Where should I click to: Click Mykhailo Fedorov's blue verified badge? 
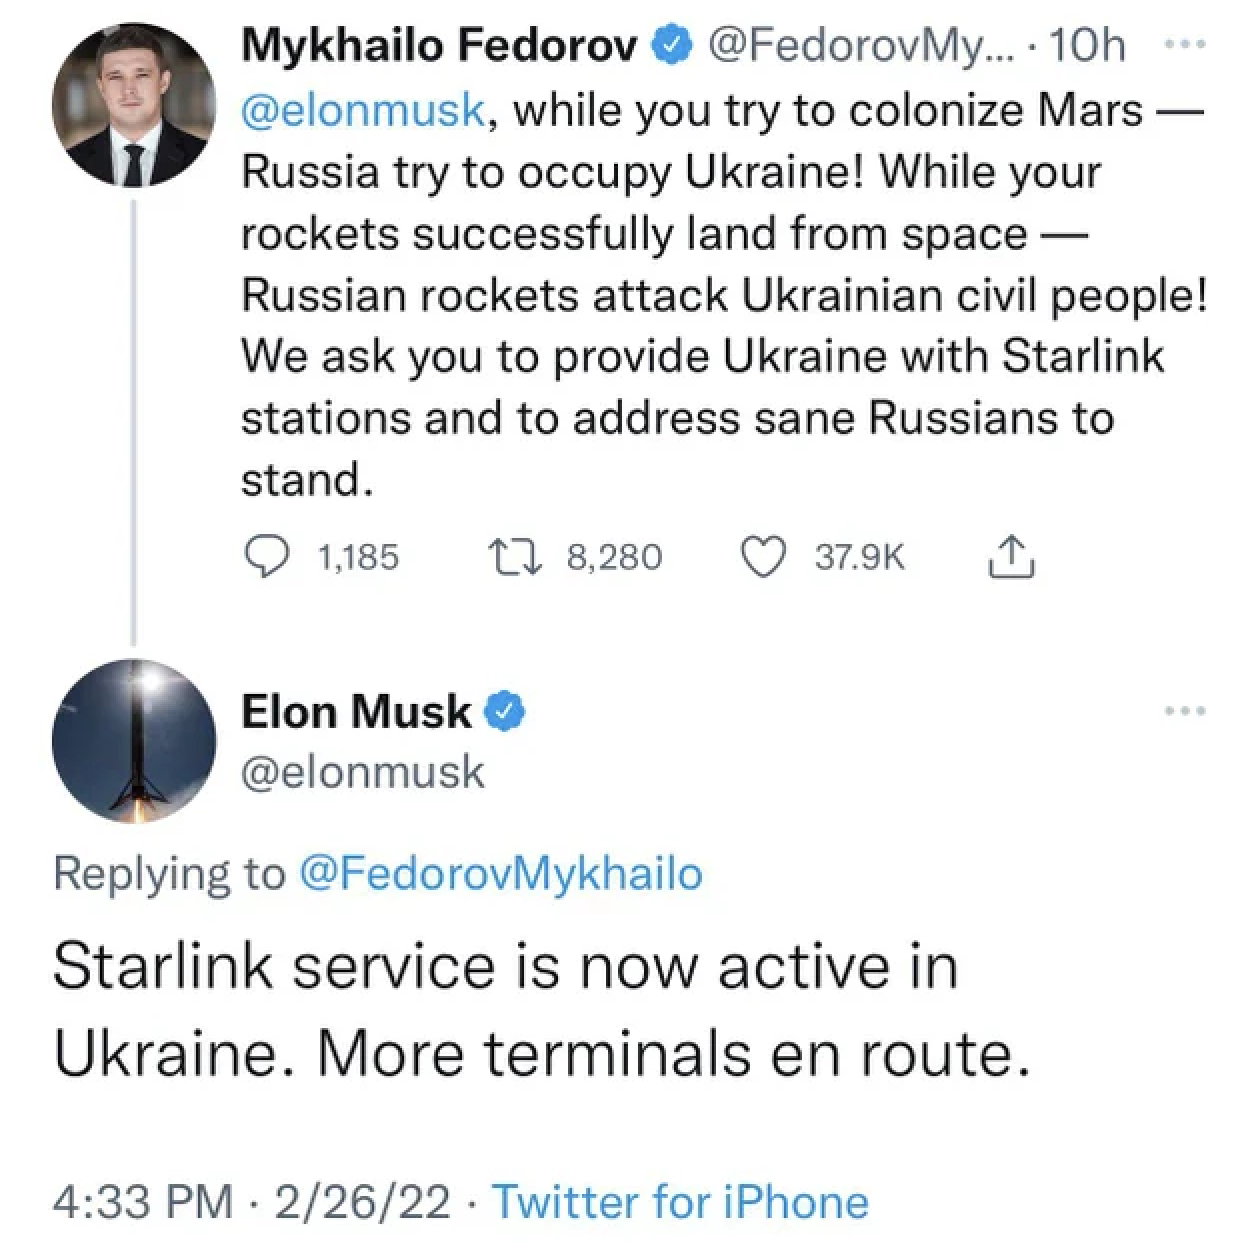pyautogui.click(x=670, y=45)
